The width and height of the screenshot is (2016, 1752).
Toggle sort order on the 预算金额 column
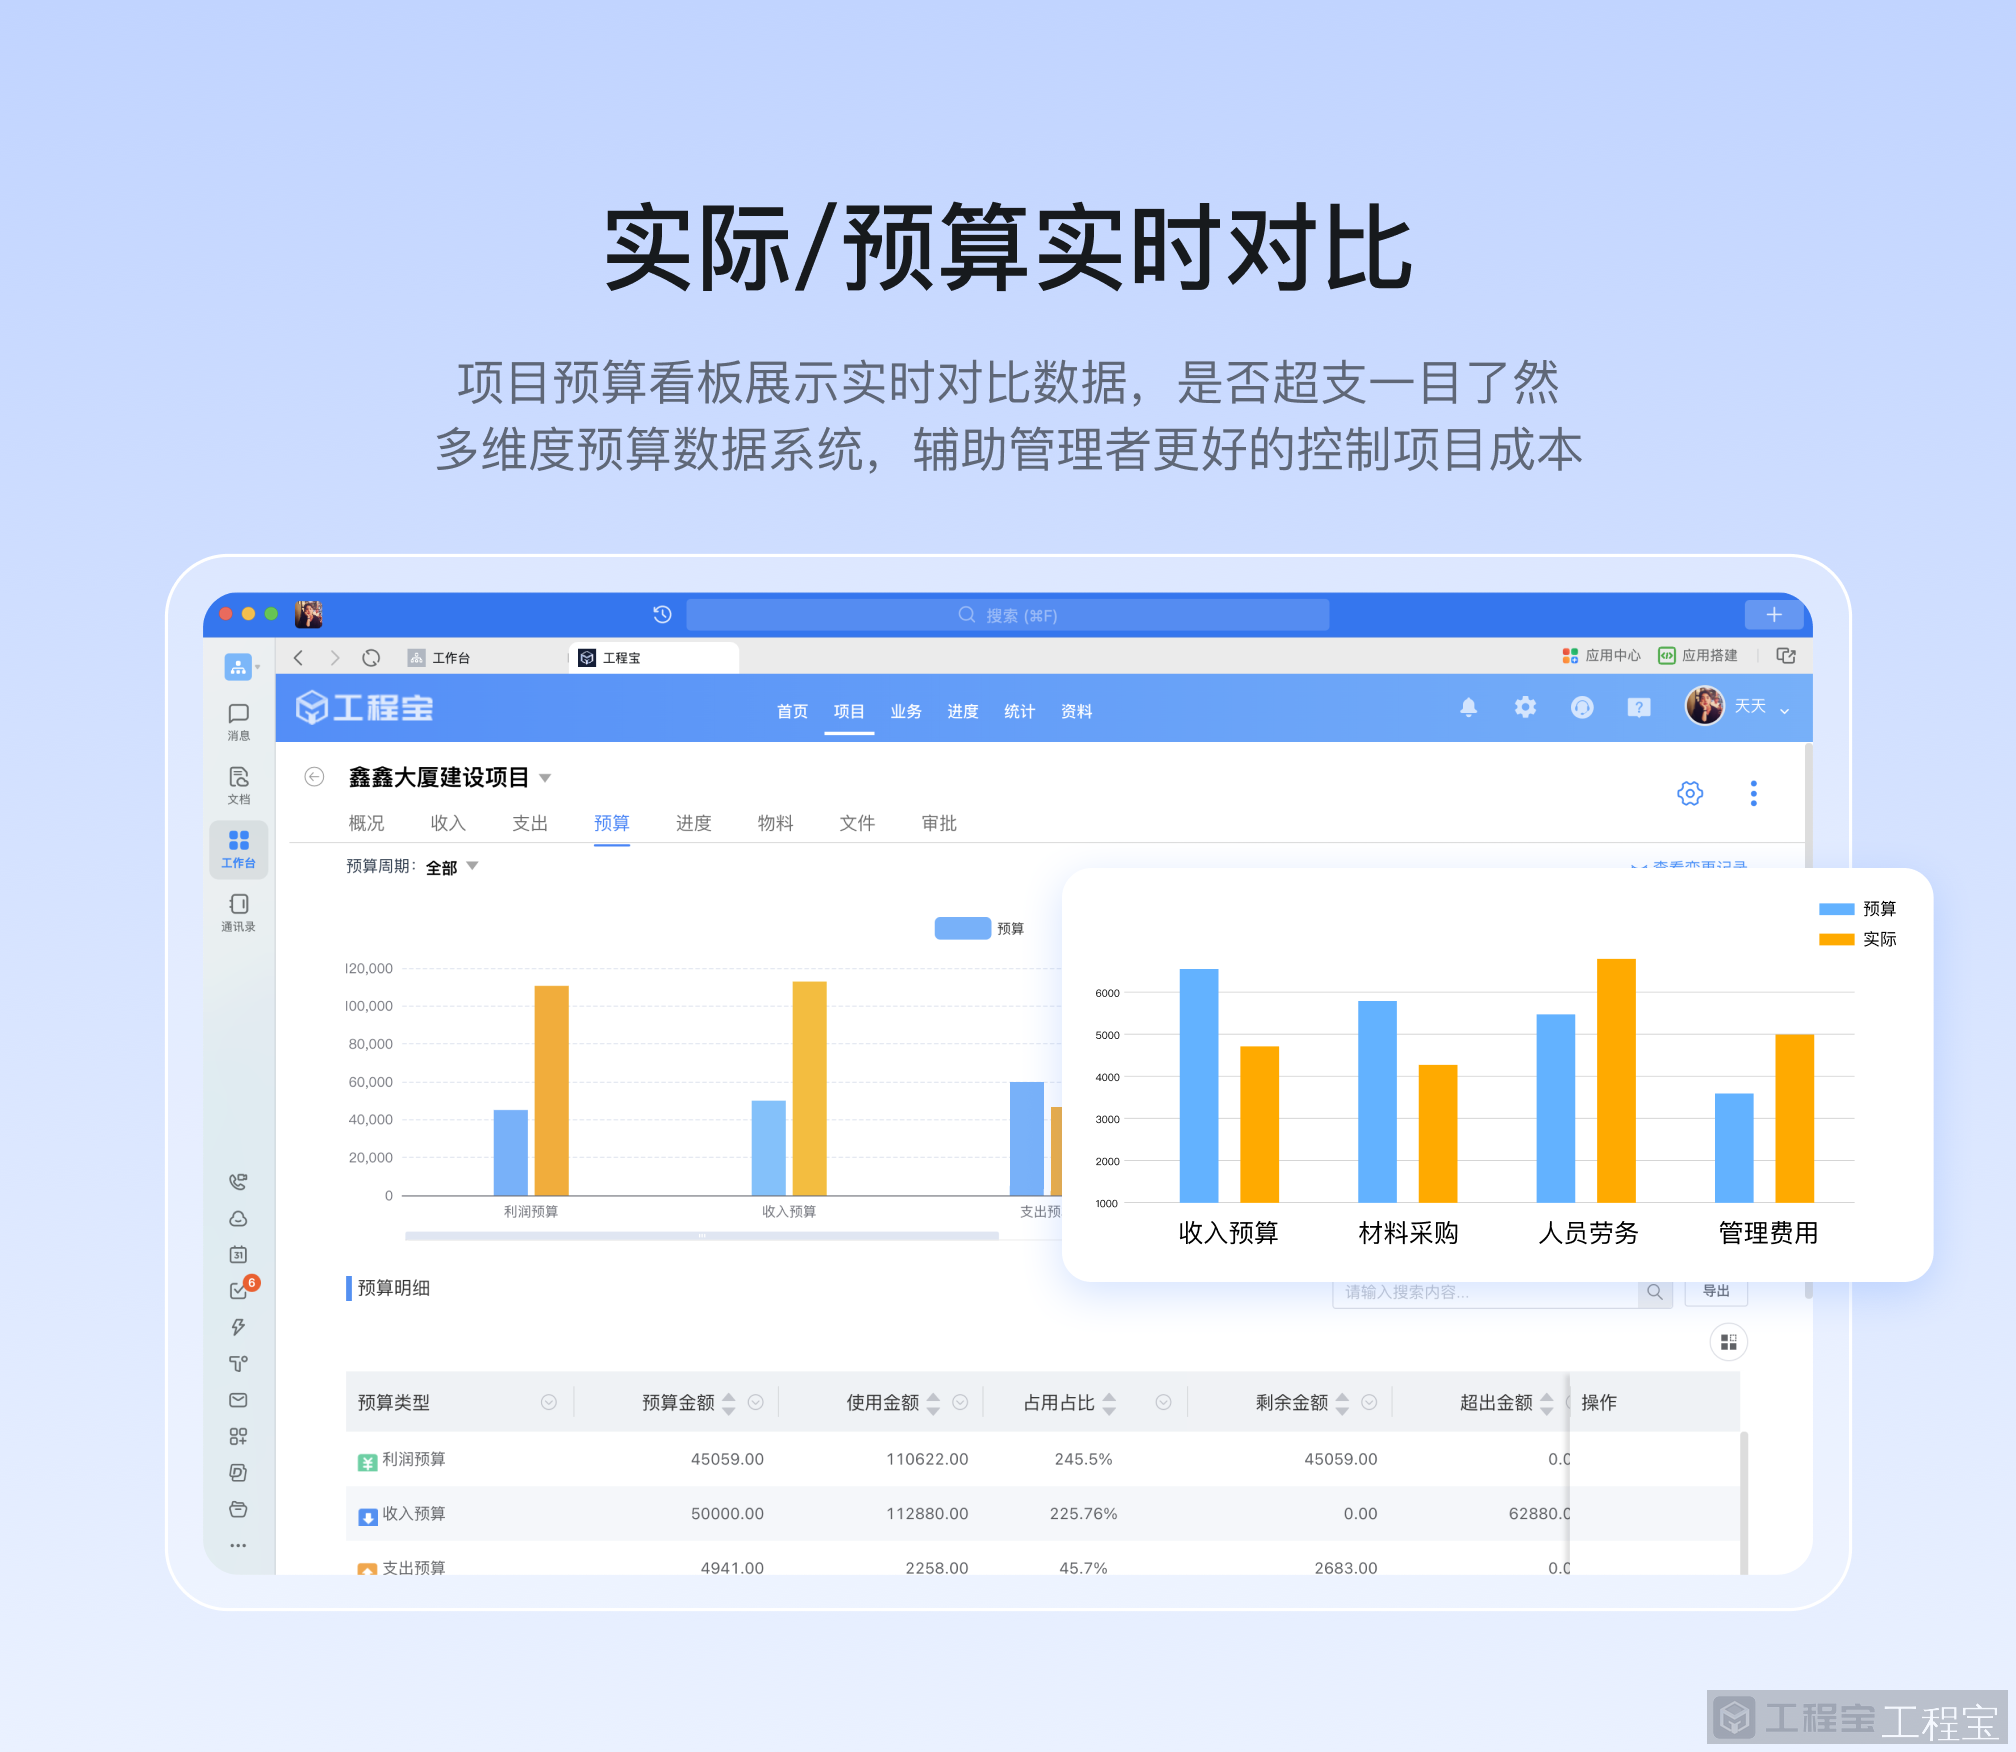click(x=728, y=1402)
